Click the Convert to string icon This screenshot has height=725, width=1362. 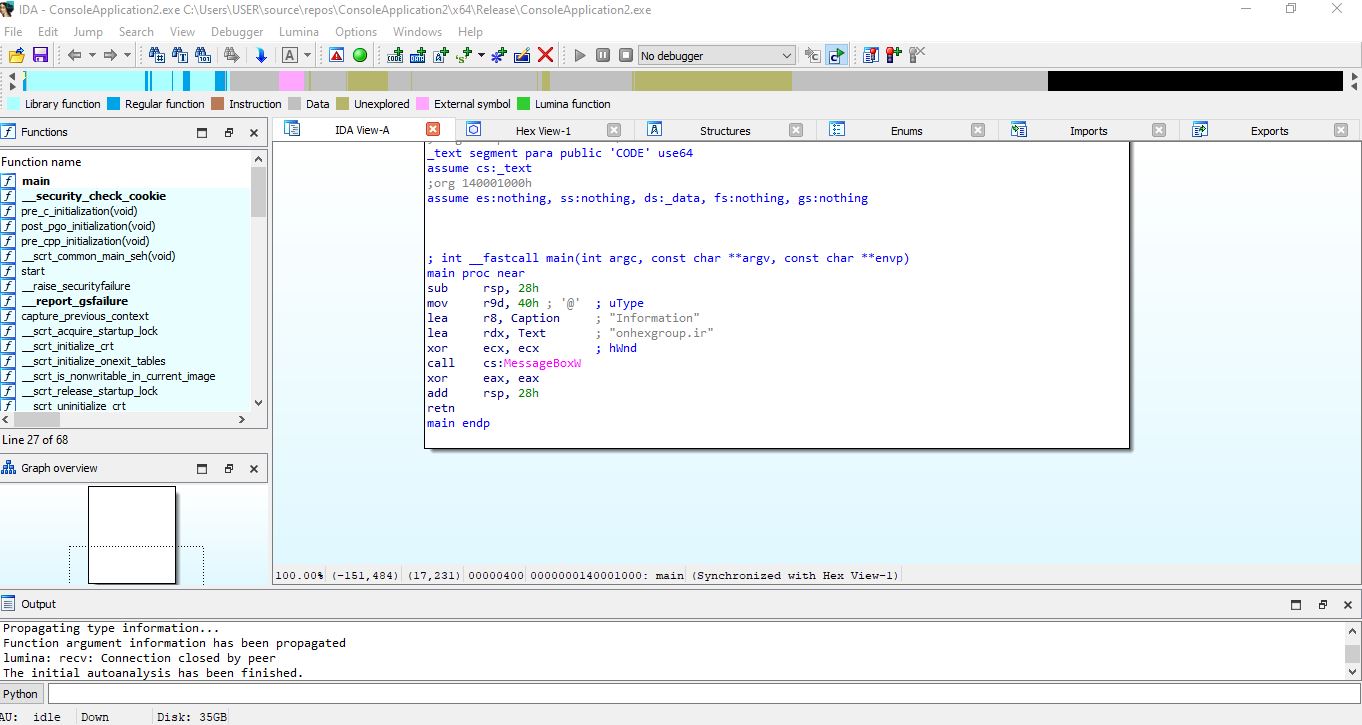[x=441, y=55]
